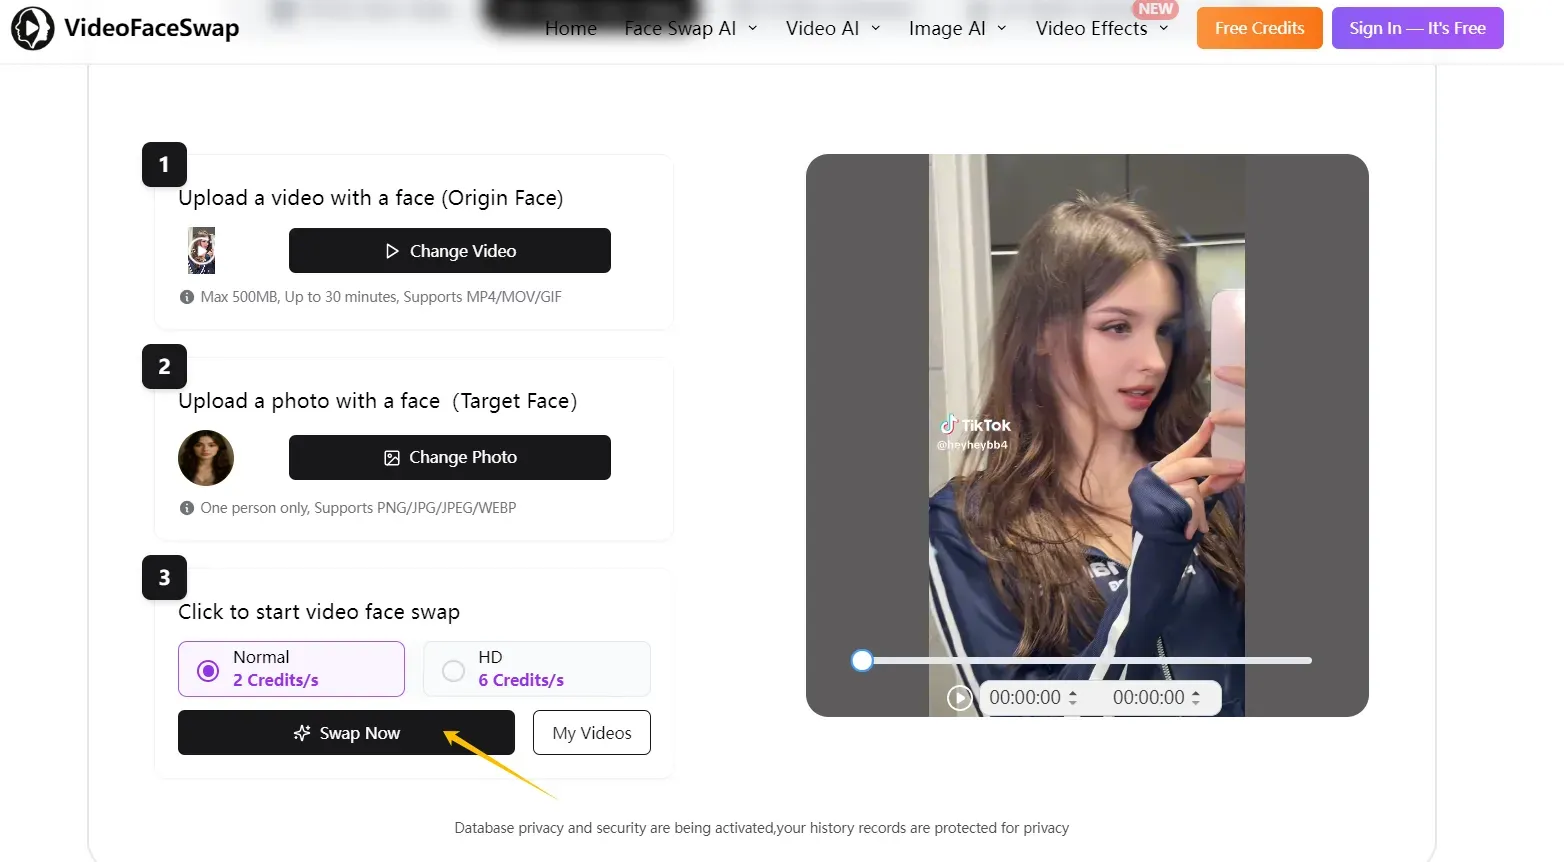Open the Home page
Viewport: 1564px width, 862px height.
tap(570, 28)
